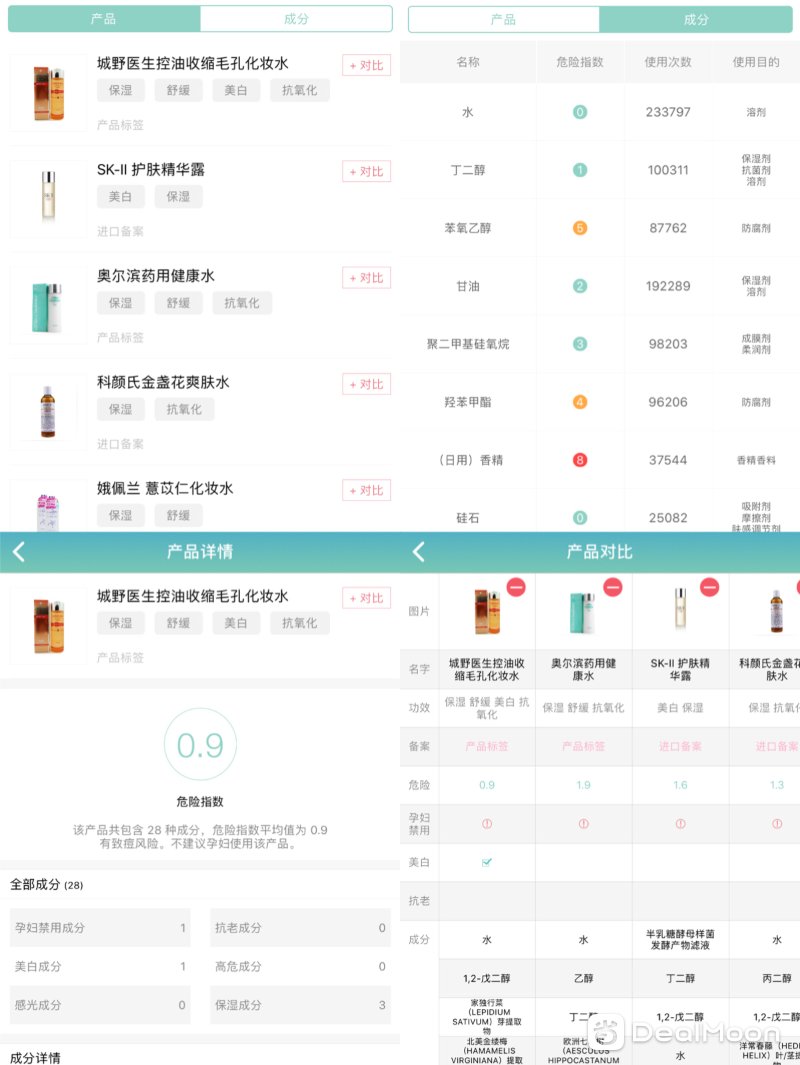Click 使用目的 column header
This screenshot has height=1065, width=800.
coord(756,62)
